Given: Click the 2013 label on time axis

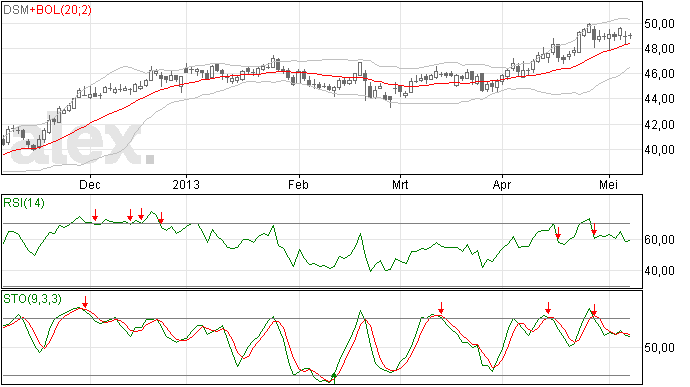Looking at the screenshot, I should [186, 184].
